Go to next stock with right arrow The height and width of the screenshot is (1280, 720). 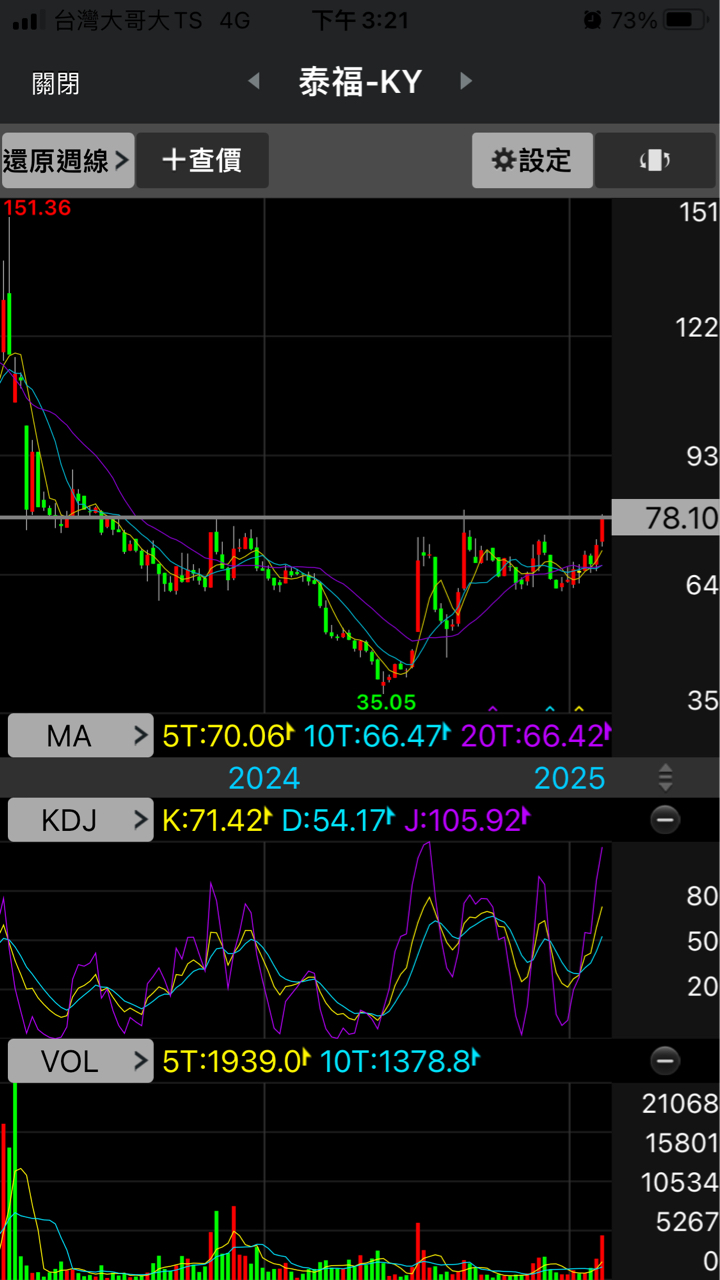pyautogui.click(x=465, y=82)
